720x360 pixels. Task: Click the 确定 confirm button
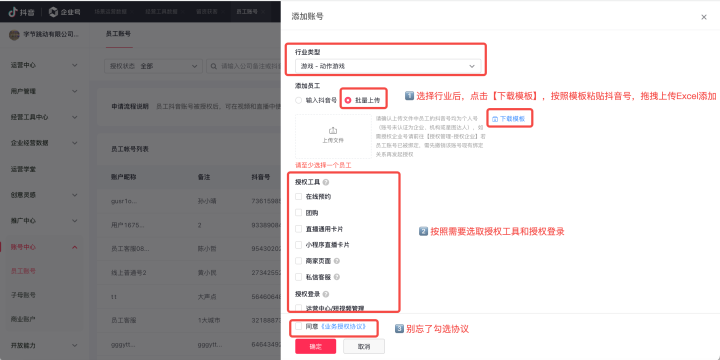click(315, 346)
